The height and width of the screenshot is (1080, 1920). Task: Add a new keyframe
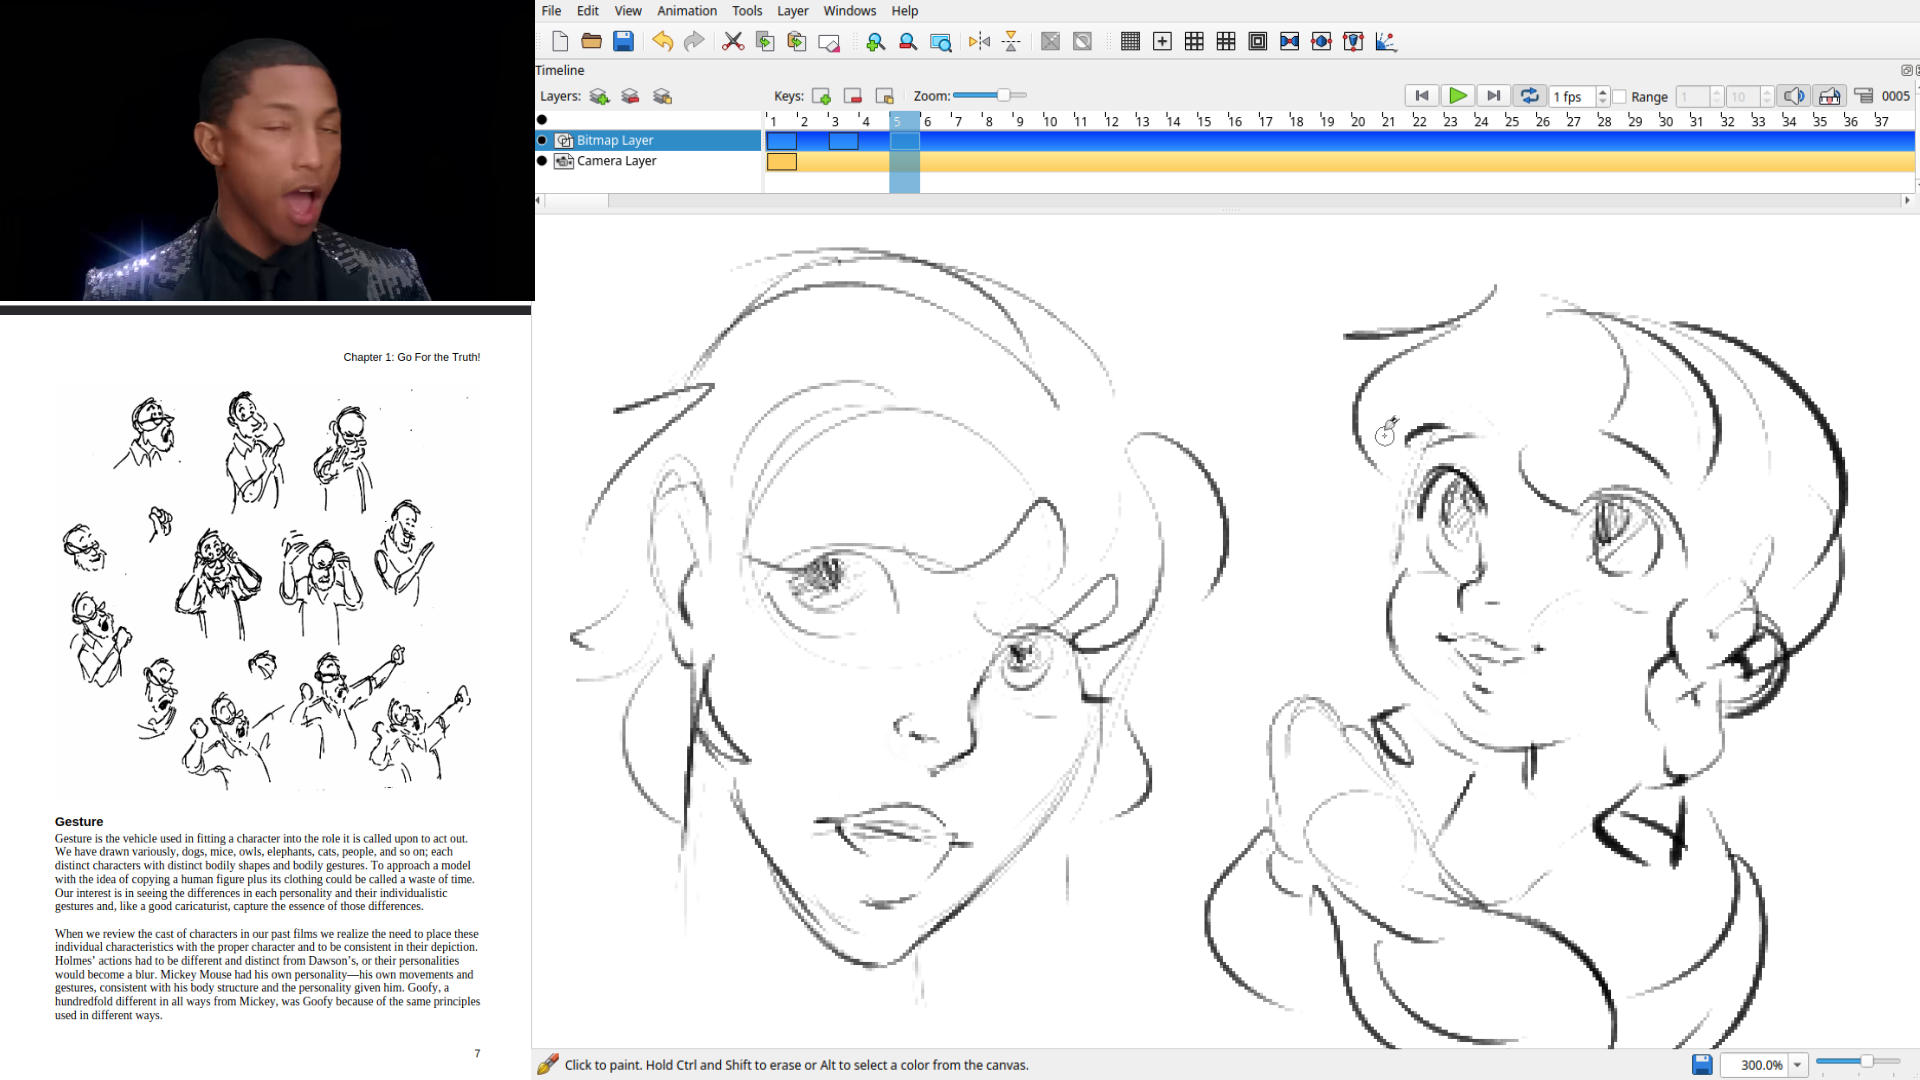point(821,96)
